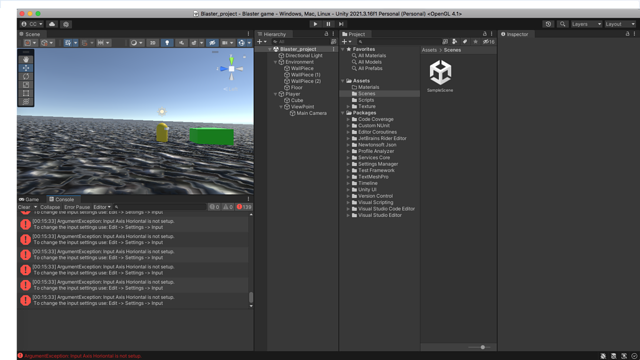Open Hierarchy panel three-dot menu

333,34
